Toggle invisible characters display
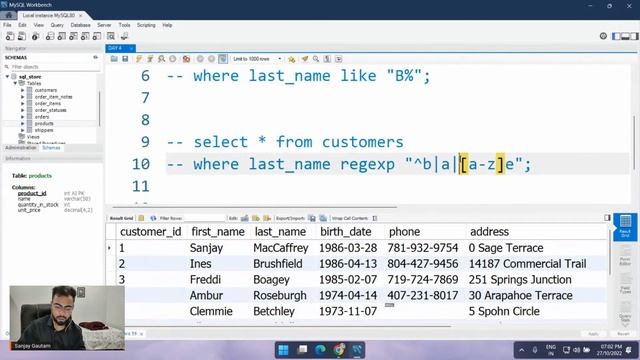640x360 pixels. coord(327,59)
